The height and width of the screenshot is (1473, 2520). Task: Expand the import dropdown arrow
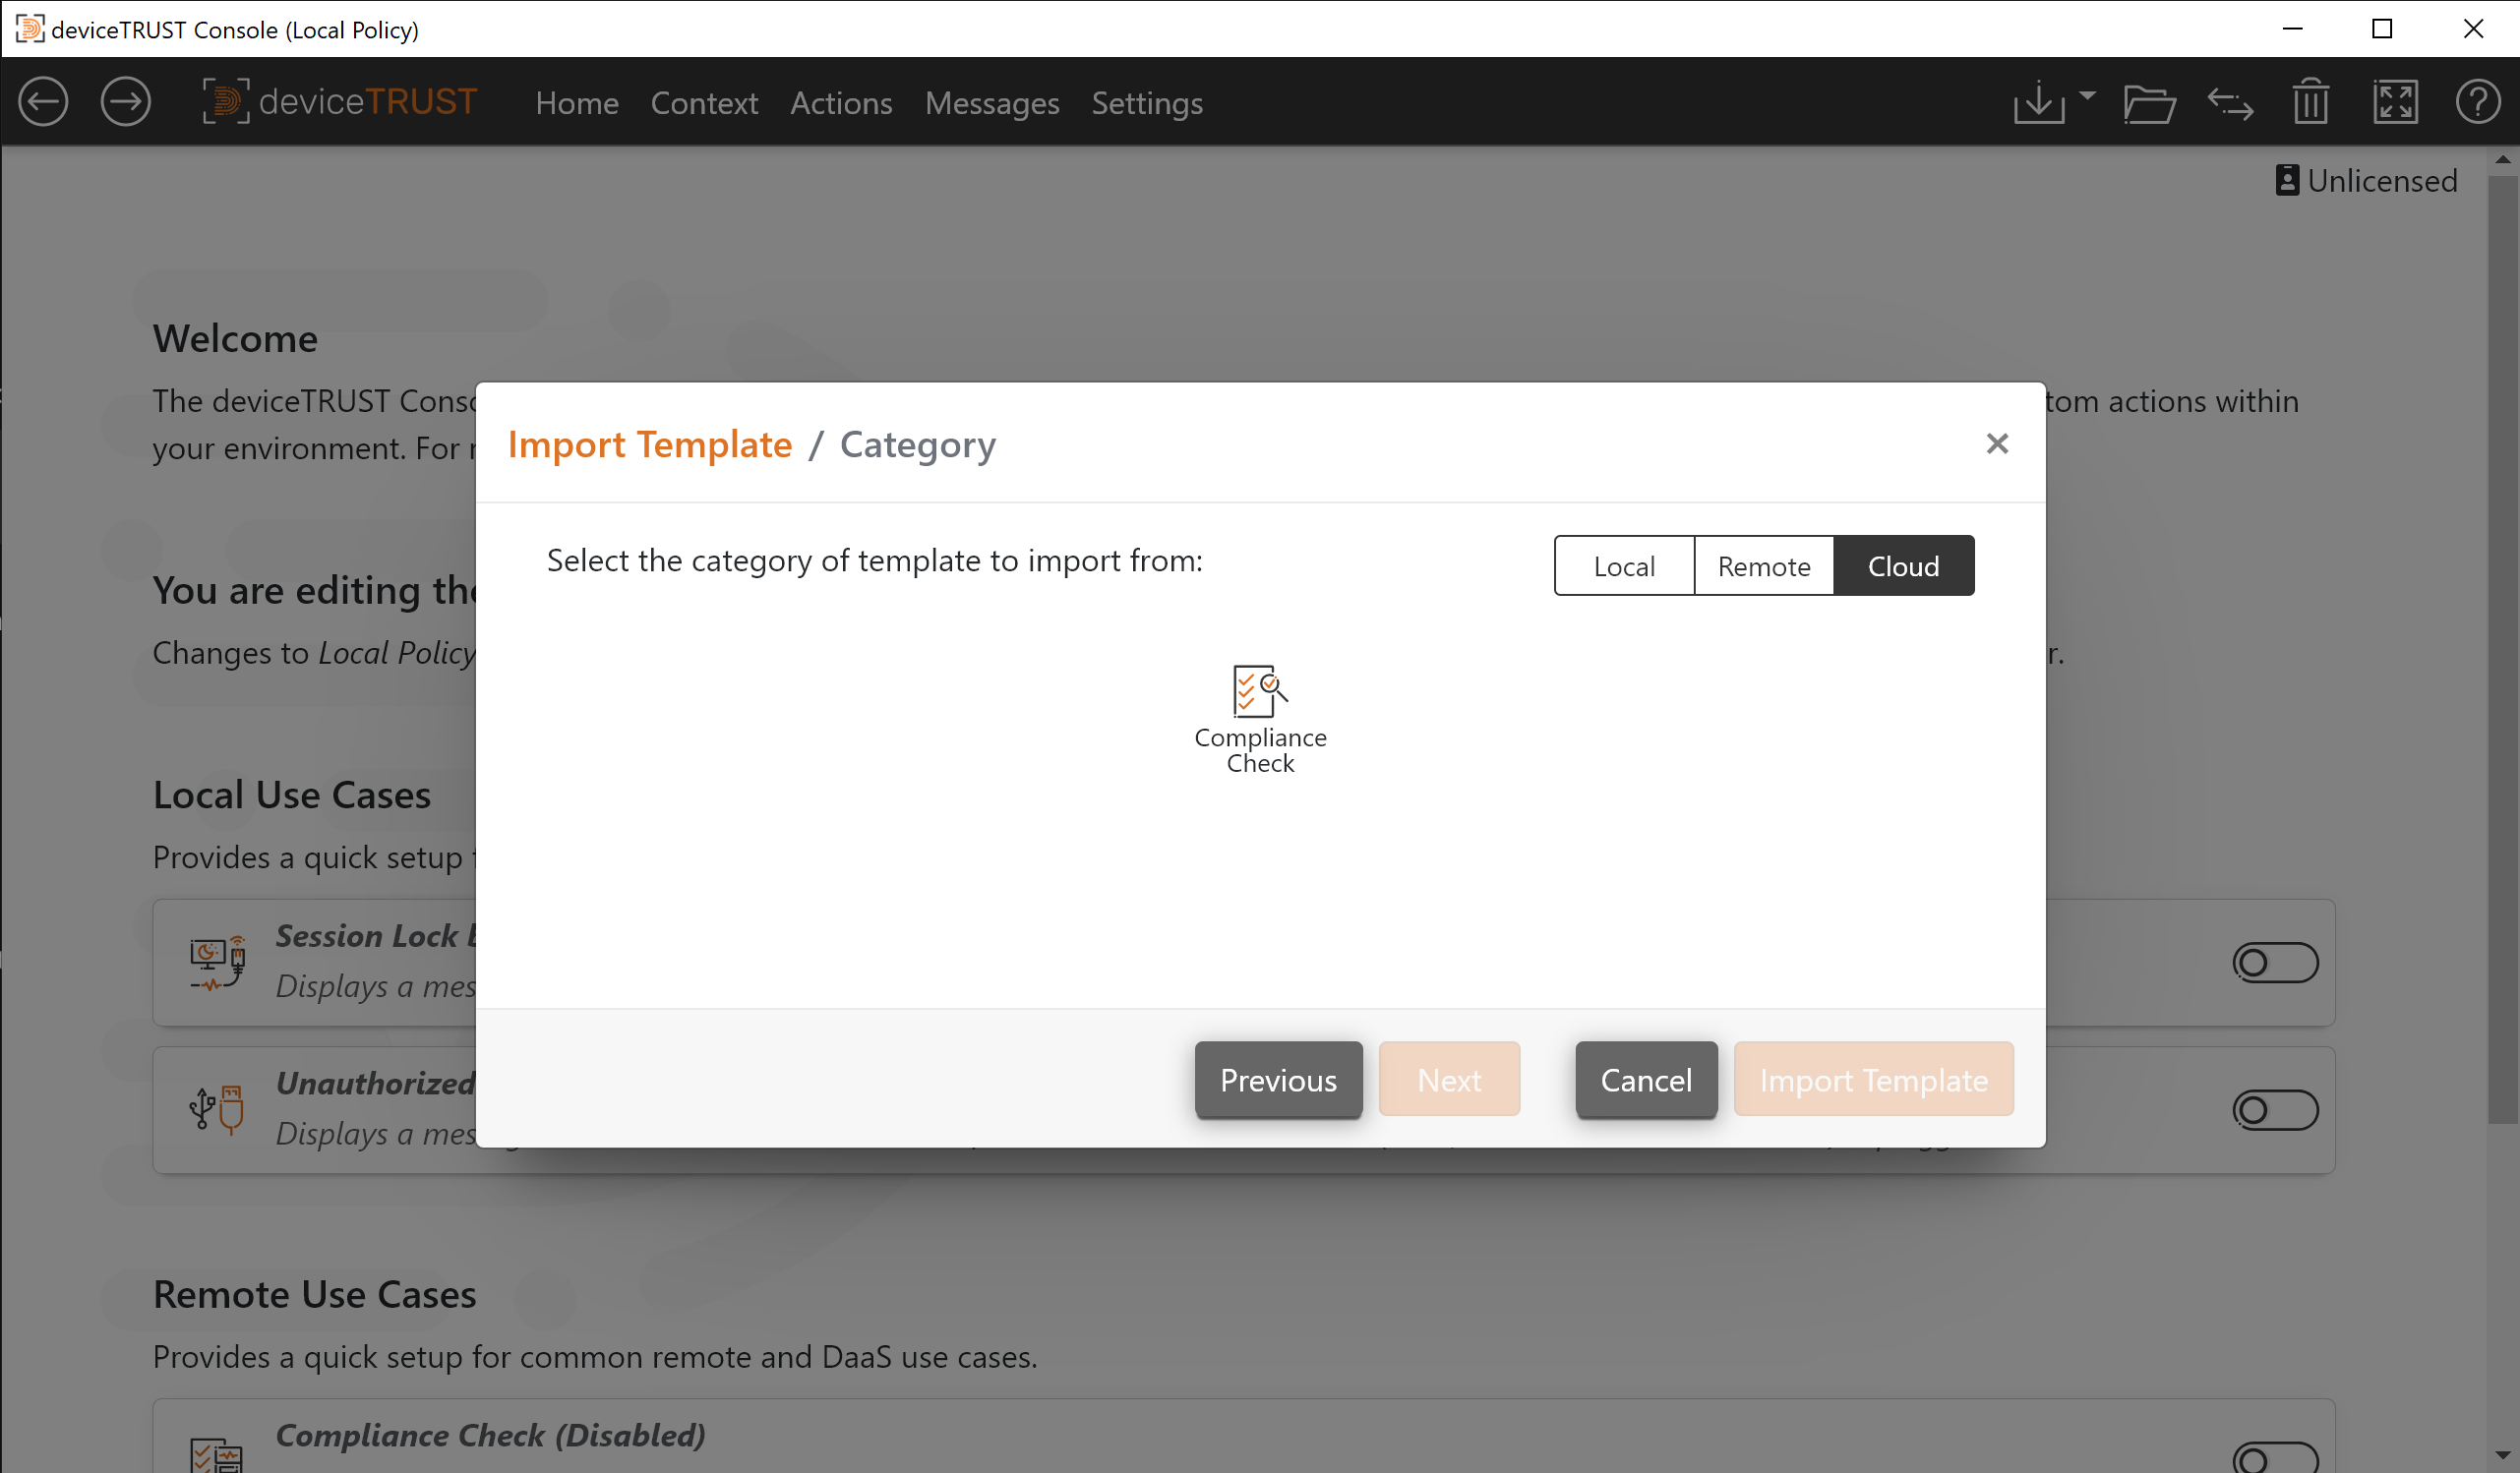coord(2087,95)
